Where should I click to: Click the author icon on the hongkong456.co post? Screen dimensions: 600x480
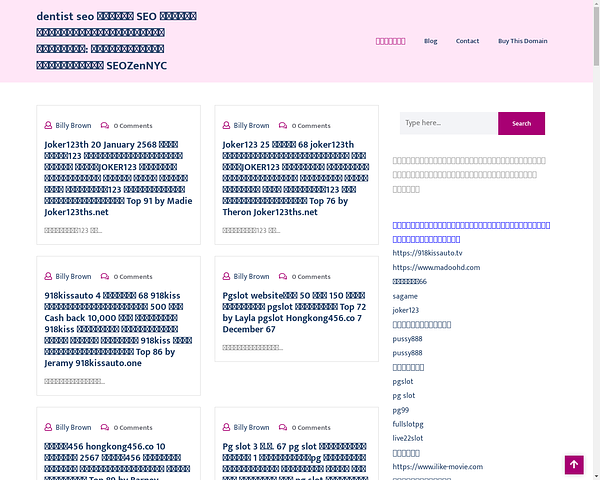[x=48, y=428]
